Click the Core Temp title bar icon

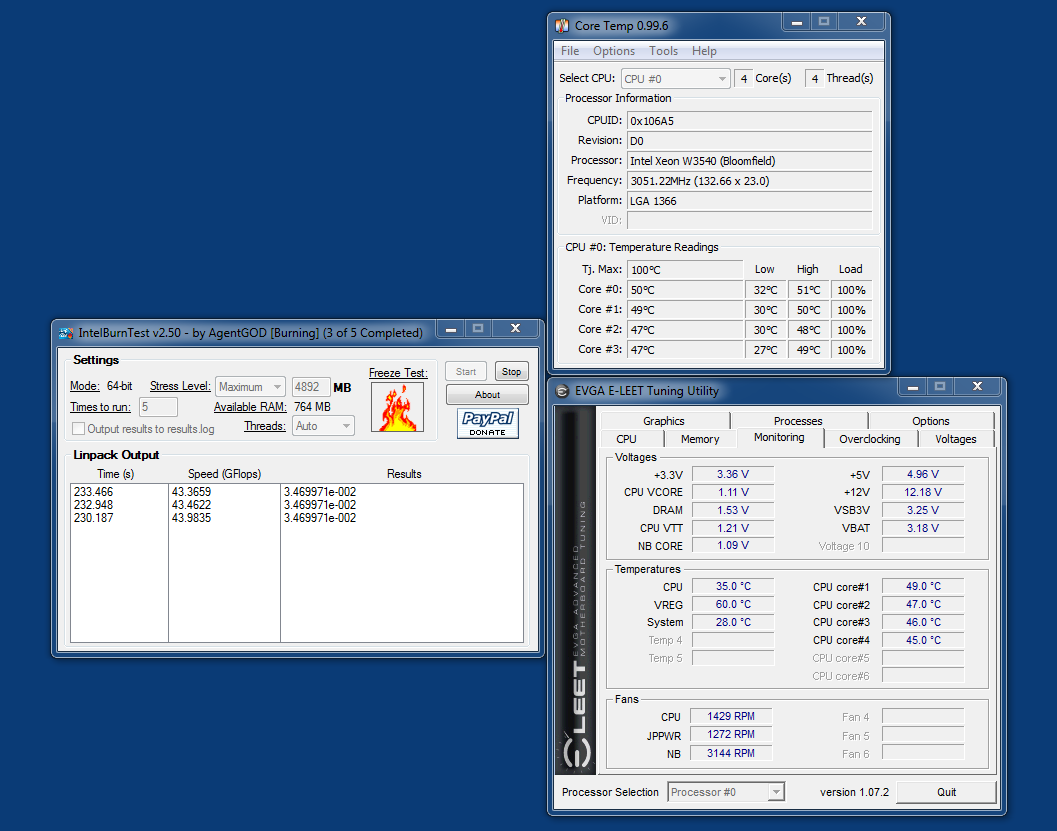coord(562,26)
